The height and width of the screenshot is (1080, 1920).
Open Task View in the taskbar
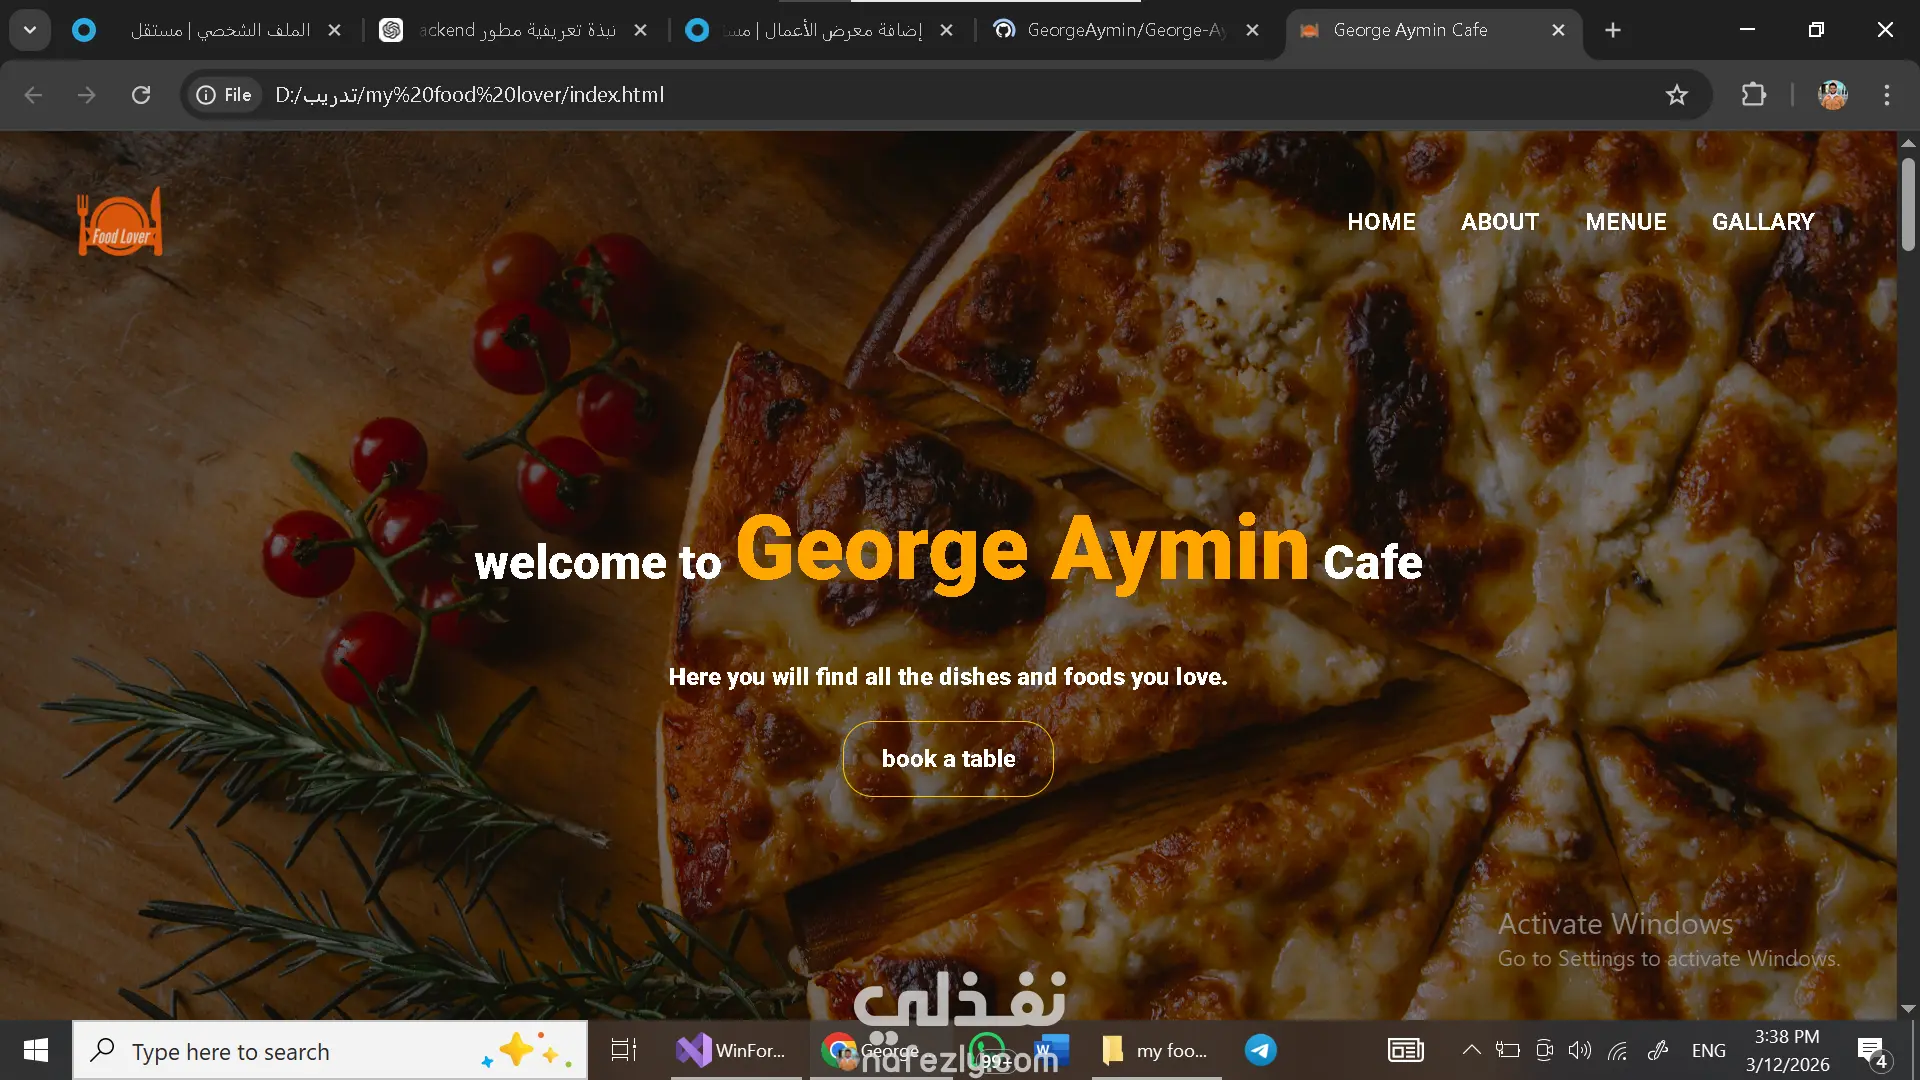[x=623, y=1050]
